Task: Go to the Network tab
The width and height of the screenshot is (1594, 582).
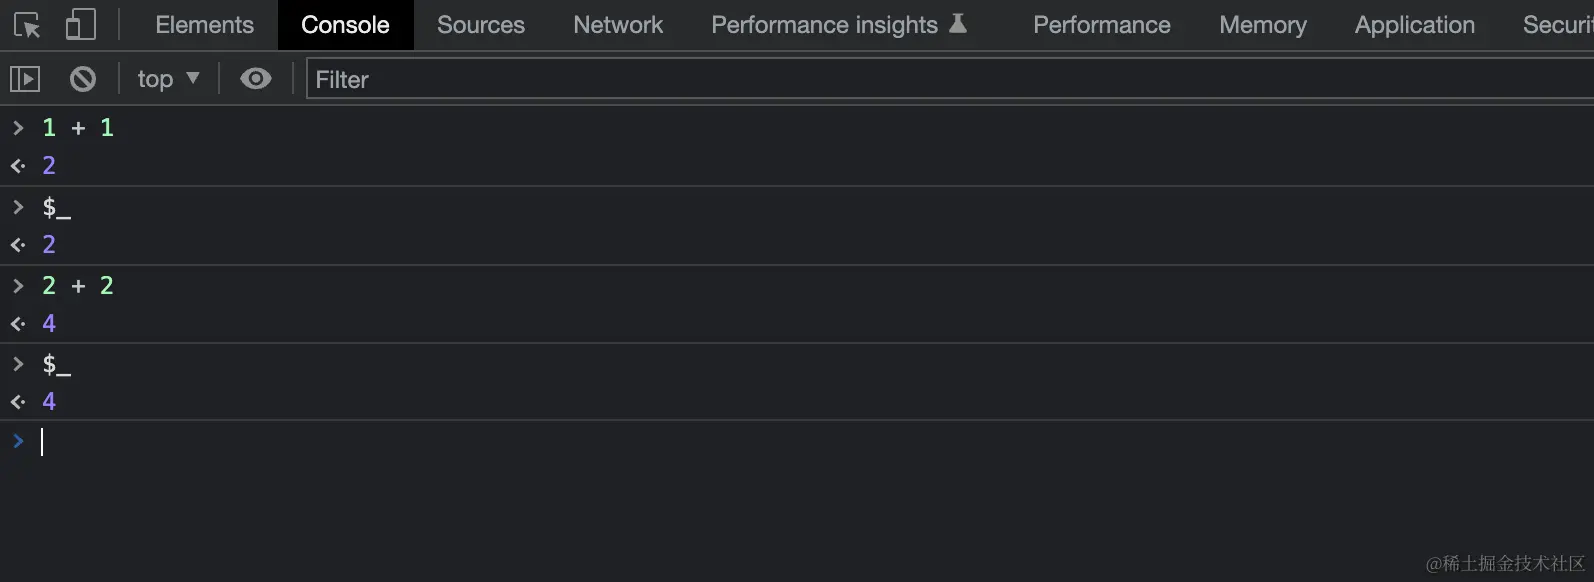Action: (618, 25)
